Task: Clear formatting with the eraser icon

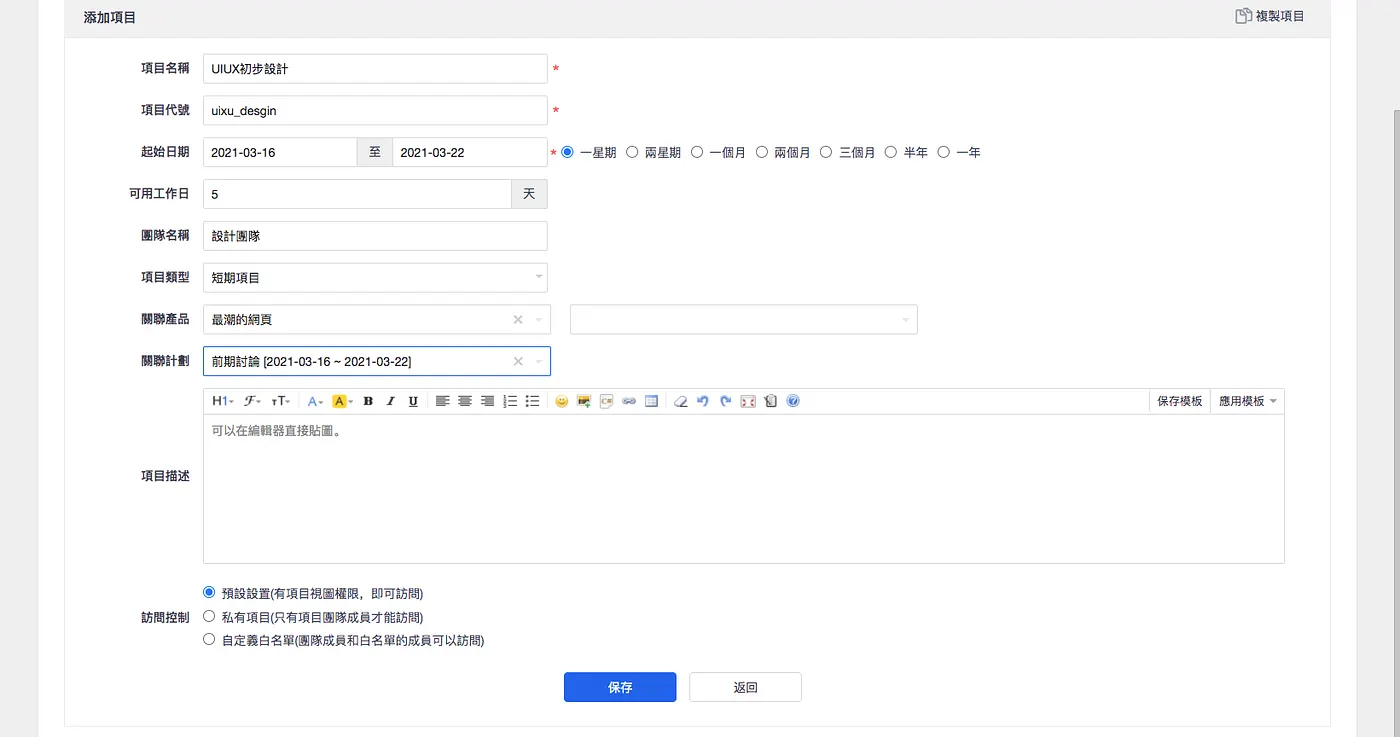Action: [681, 401]
